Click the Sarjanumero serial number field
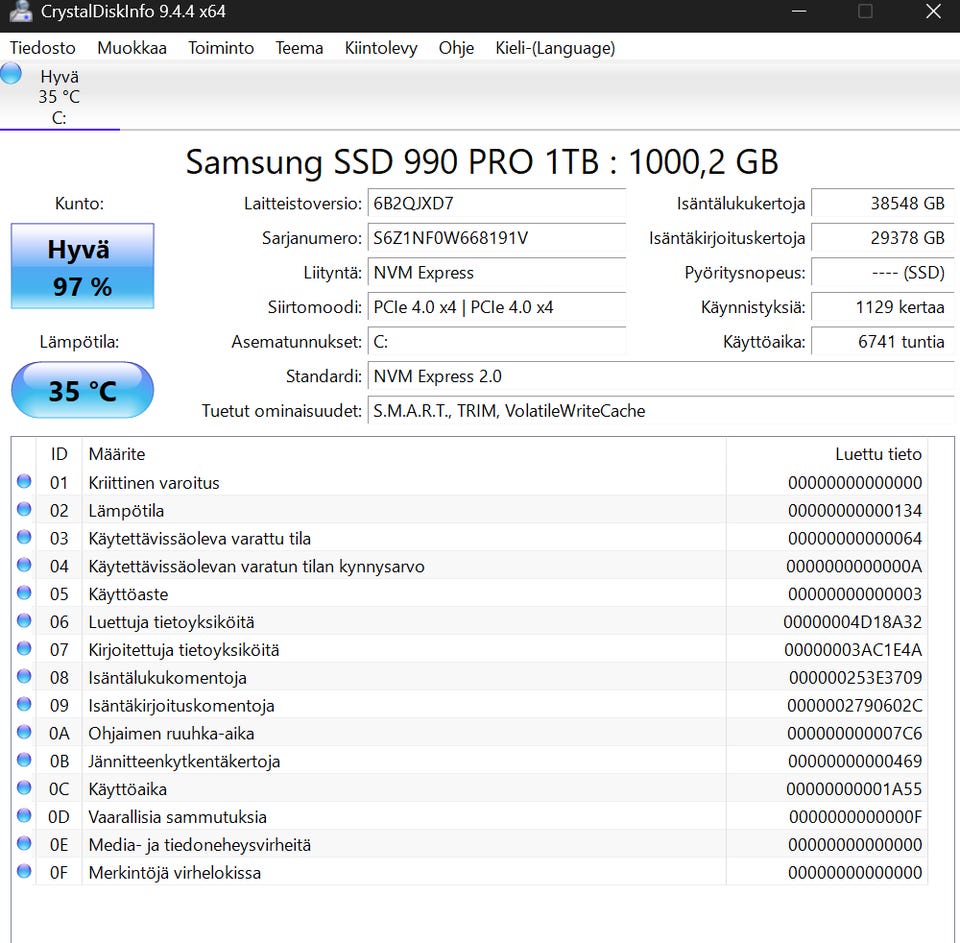Image resolution: width=960 pixels, height=943 pixels. (496, 238)
